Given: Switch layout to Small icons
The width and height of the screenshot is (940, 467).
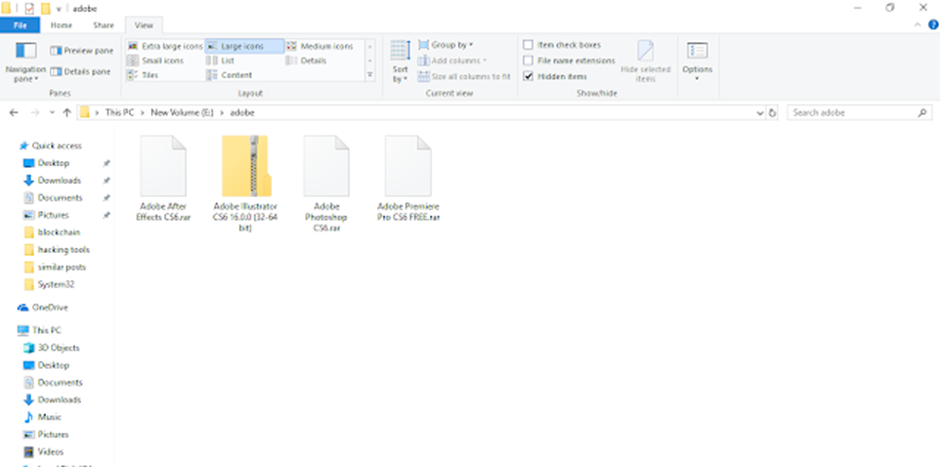Looking at the screenshot, I should (155, 61).
